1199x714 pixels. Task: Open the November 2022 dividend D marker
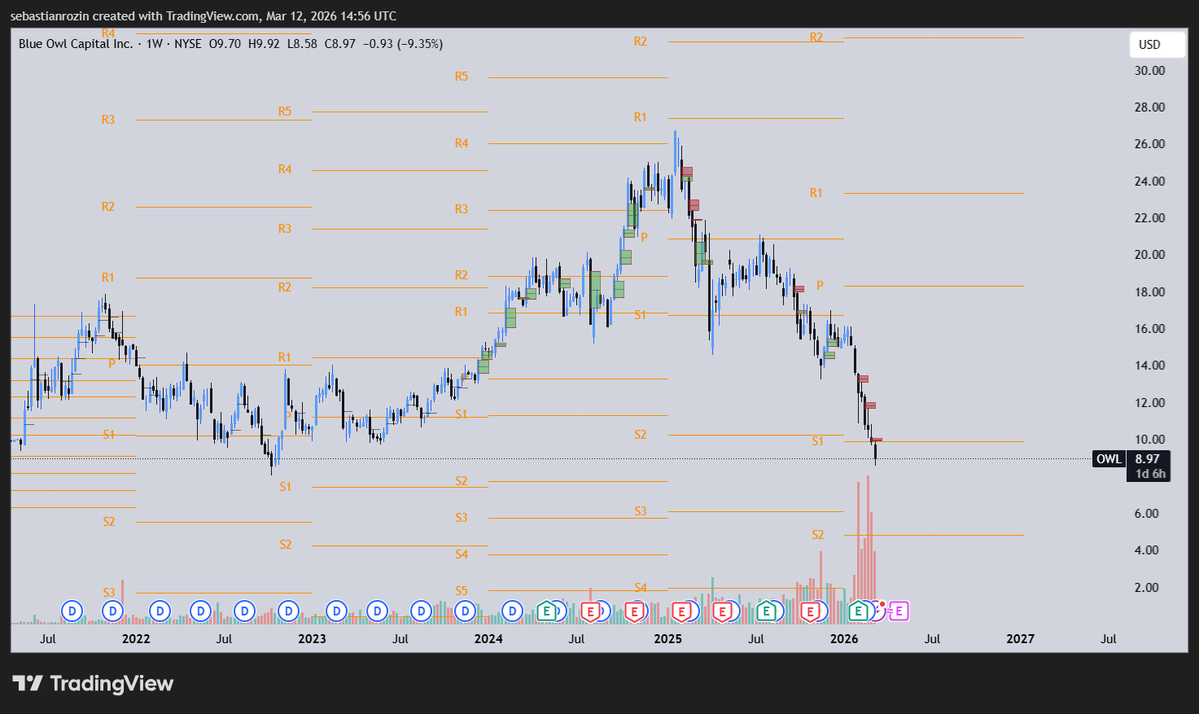coord(288,611)
